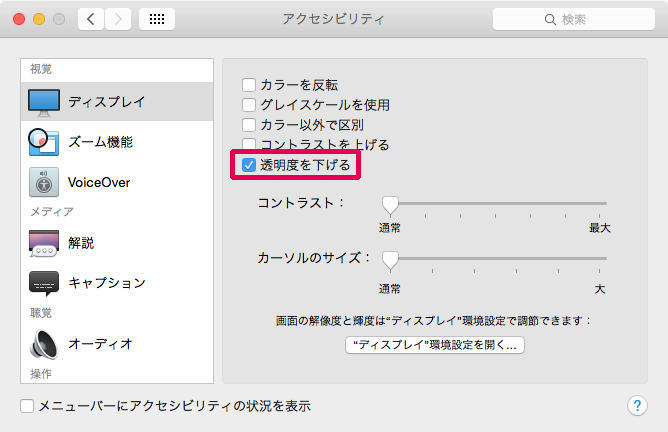Uncheck the 透明度を下げる checkbox
Viewport: 668px width, 432px height.
pos(249,165)
